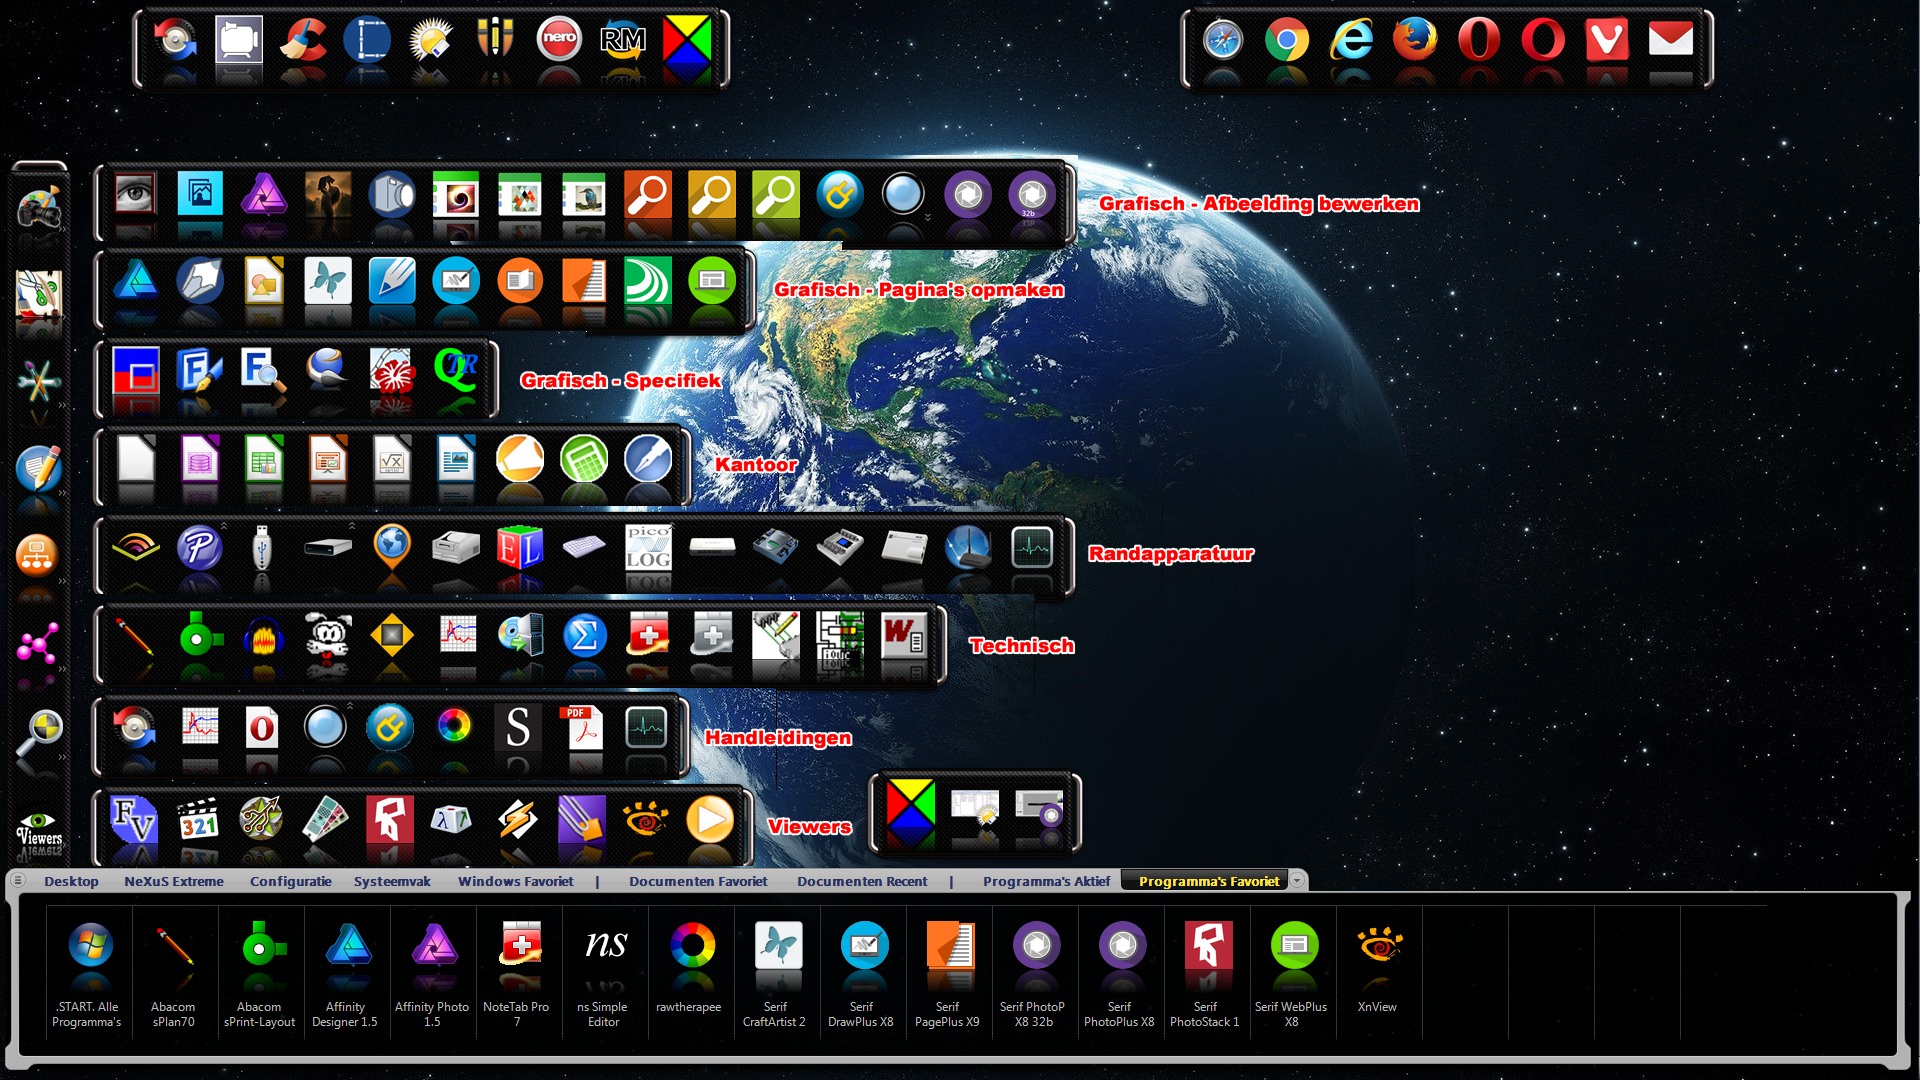Open the Programma's Aktief tab

click(x=1047, y=881)
